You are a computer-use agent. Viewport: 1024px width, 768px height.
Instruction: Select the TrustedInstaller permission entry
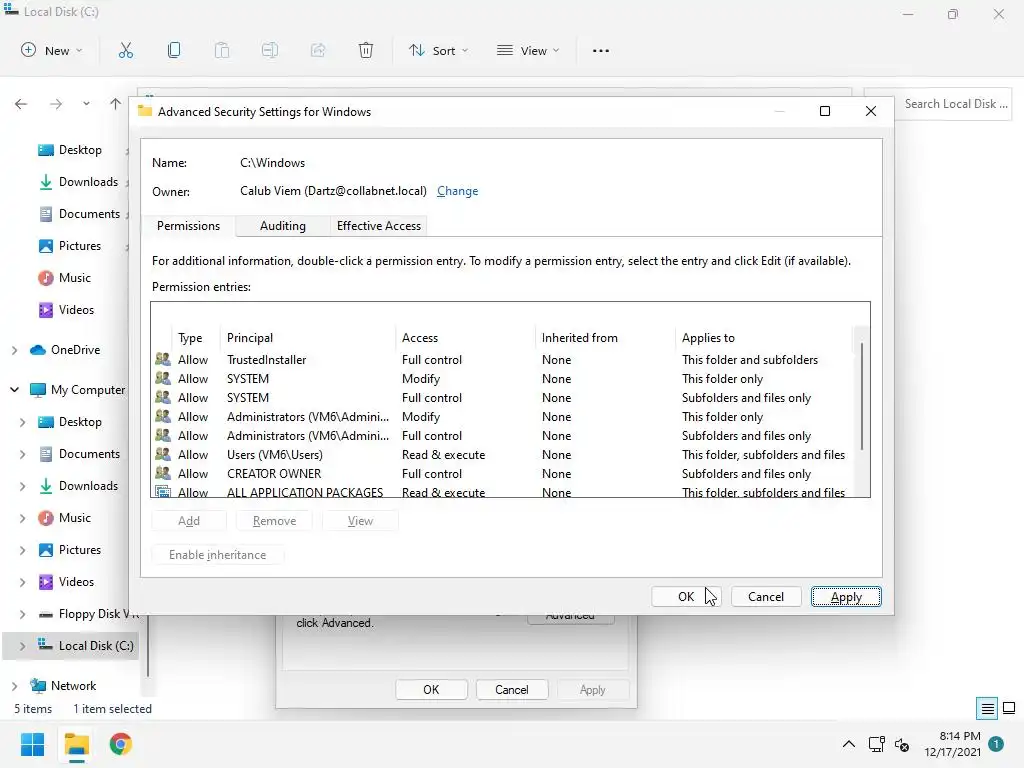[x=502, y=360]
